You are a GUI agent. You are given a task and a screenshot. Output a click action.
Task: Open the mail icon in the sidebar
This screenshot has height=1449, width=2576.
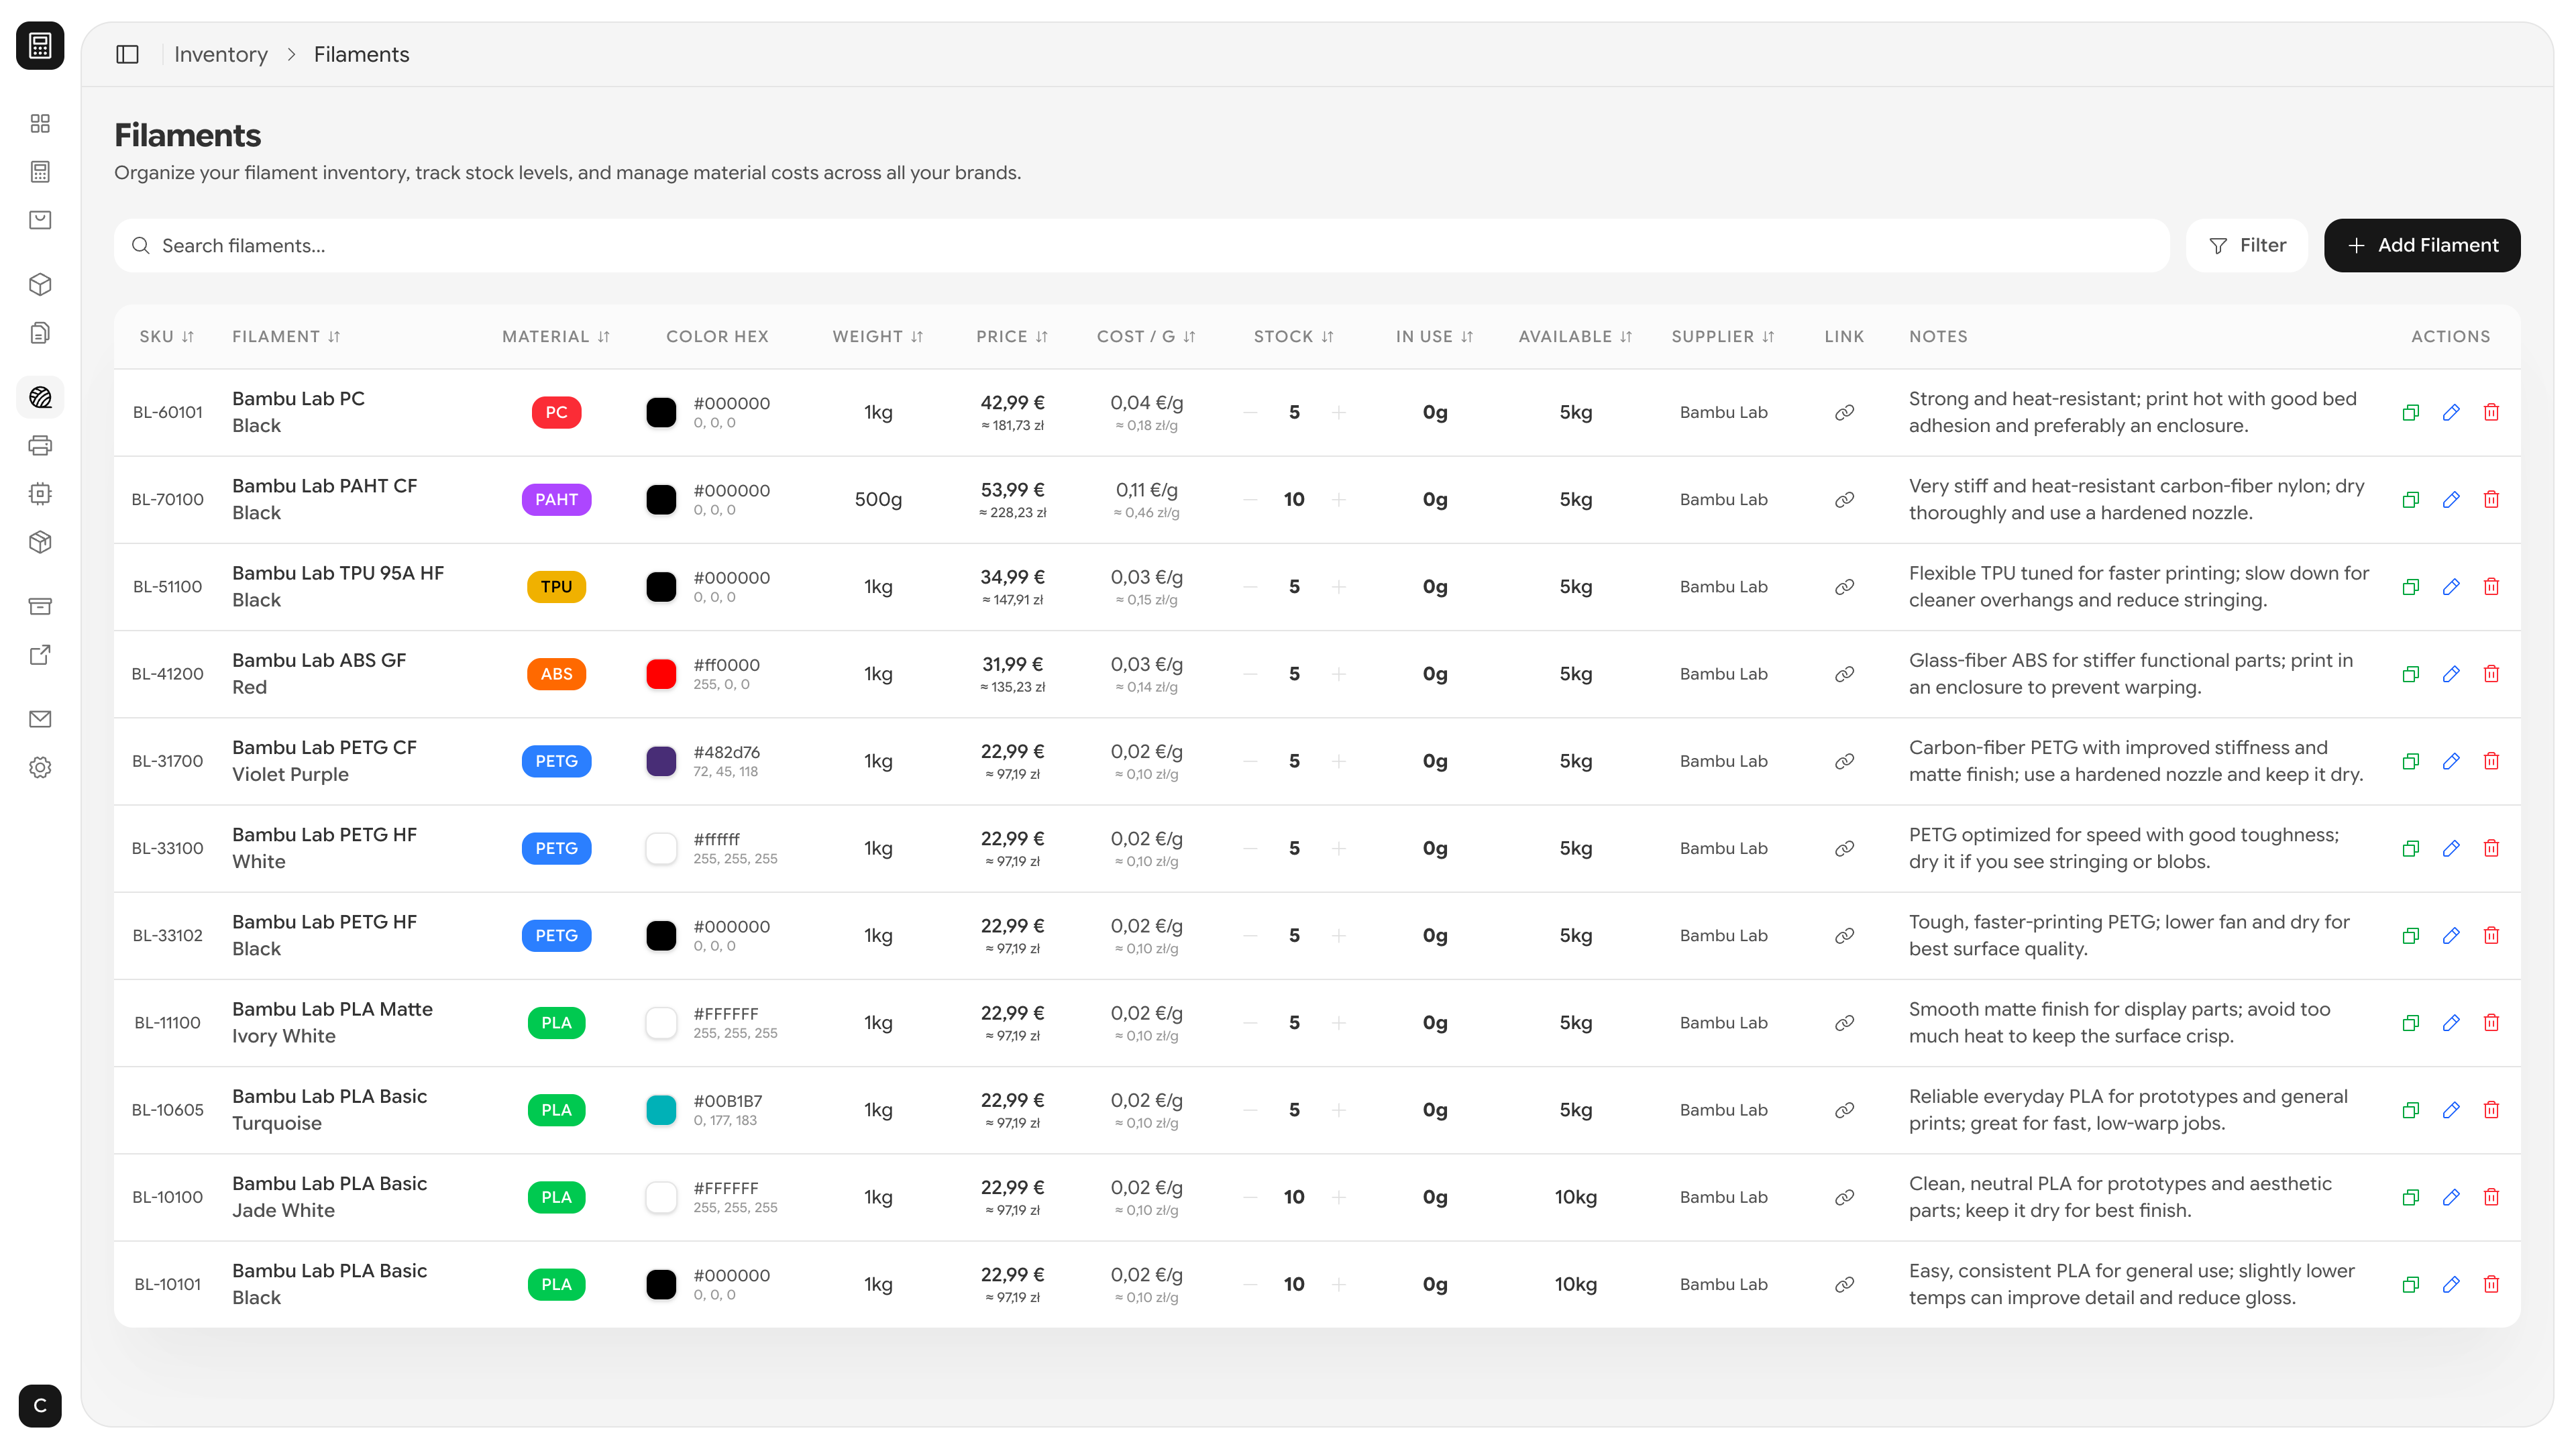coord(40,718)
